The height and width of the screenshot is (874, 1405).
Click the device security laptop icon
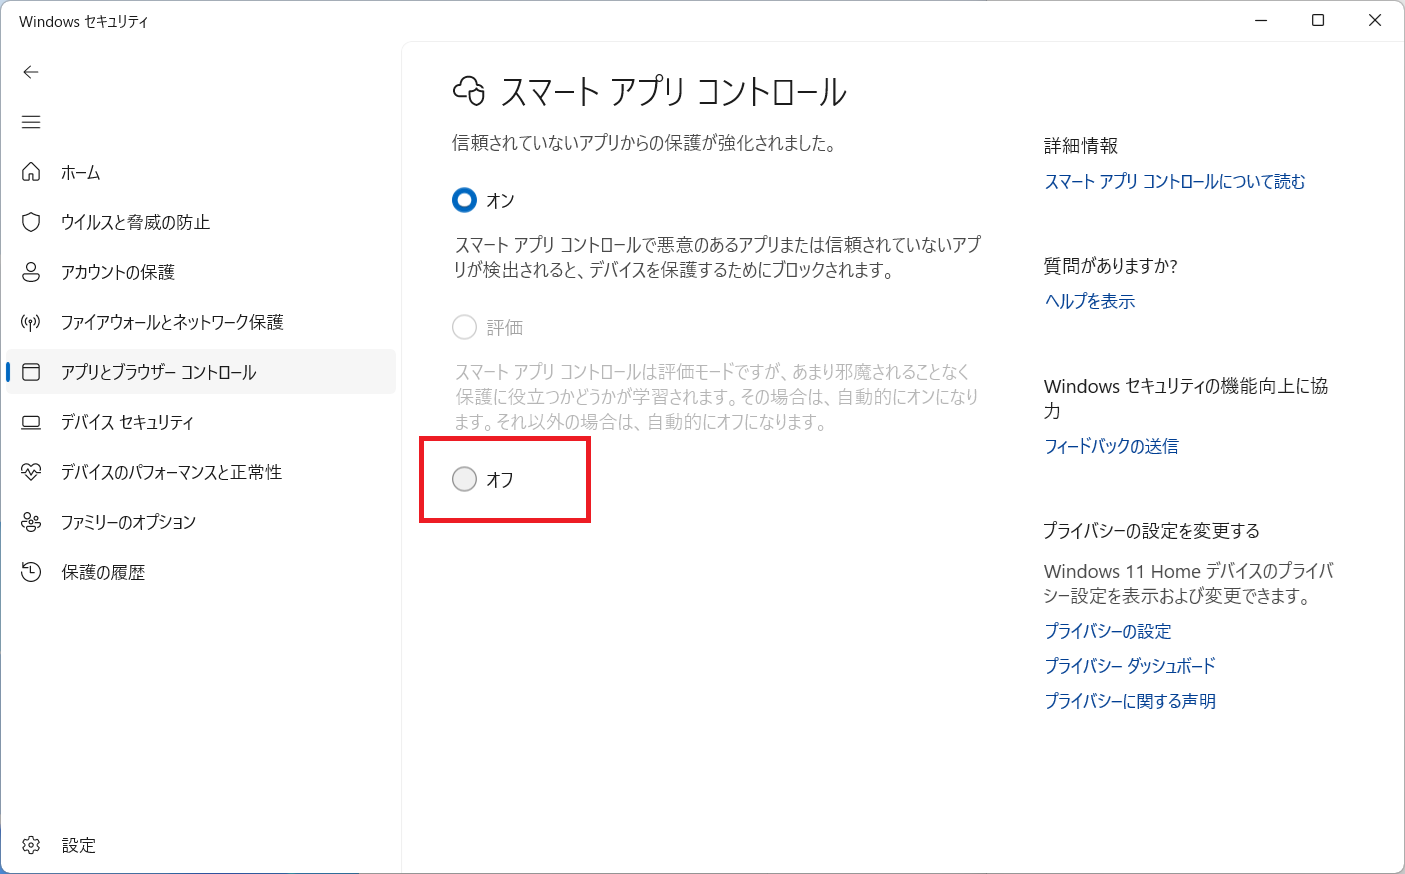31,422
